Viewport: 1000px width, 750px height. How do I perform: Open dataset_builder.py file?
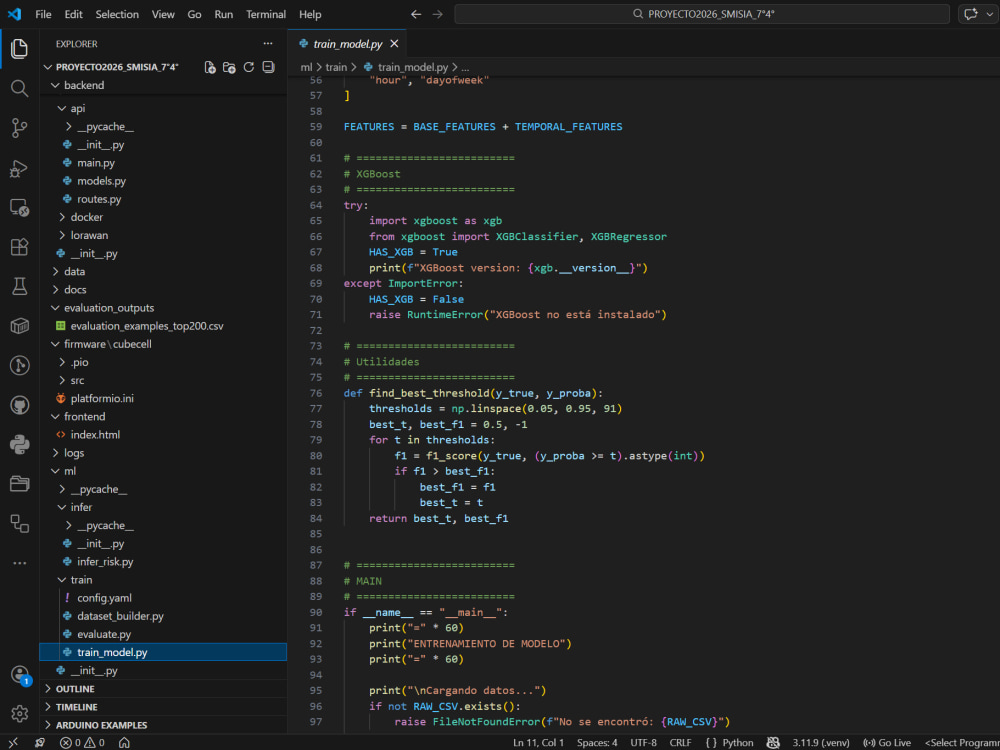tap(163, 616)
